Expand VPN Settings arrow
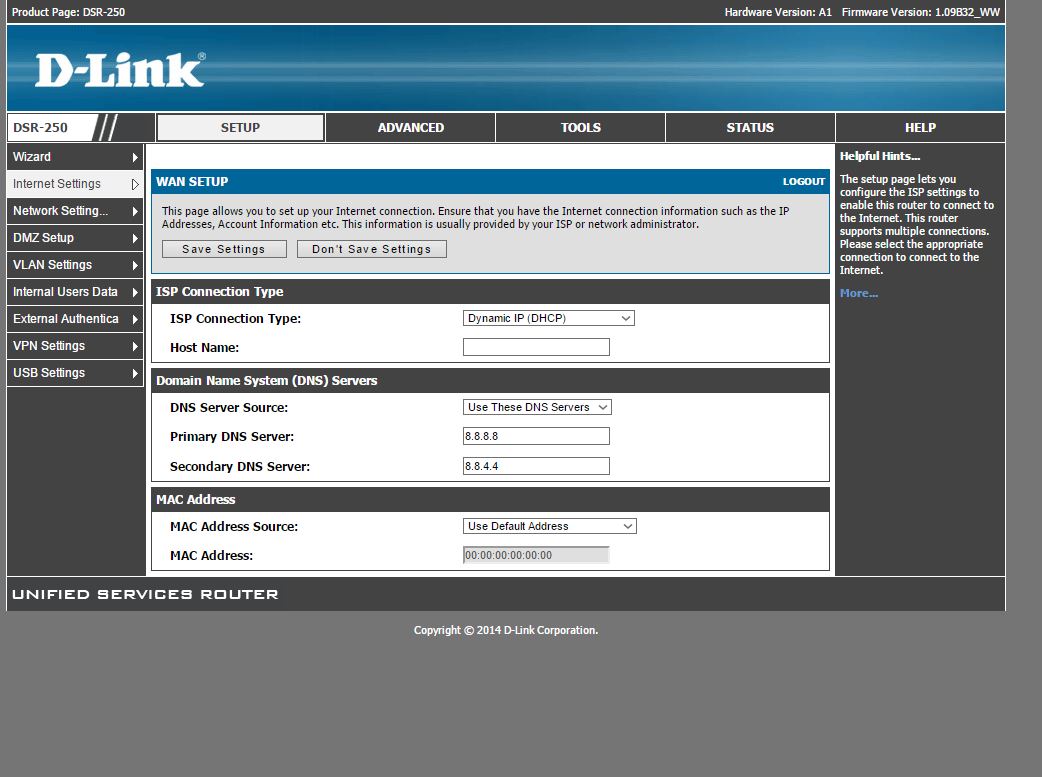The image size is (1042, 777). coord(135,346)
